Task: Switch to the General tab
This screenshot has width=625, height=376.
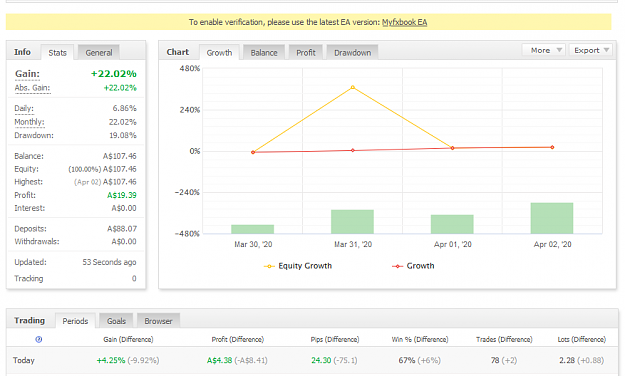Action: click(x=99, y=53)
